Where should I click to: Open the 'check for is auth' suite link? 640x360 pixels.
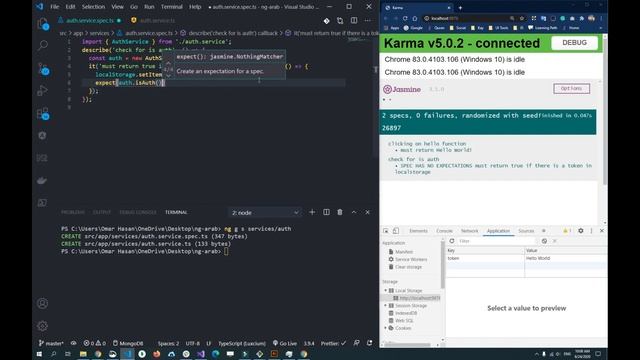[413, 159]
